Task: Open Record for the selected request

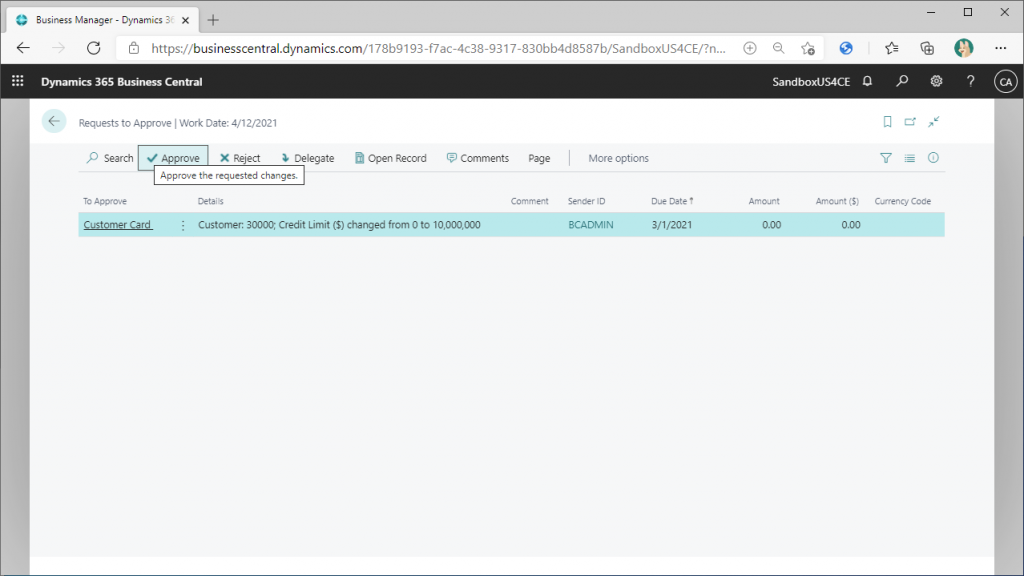Action: tap(391, 158)
